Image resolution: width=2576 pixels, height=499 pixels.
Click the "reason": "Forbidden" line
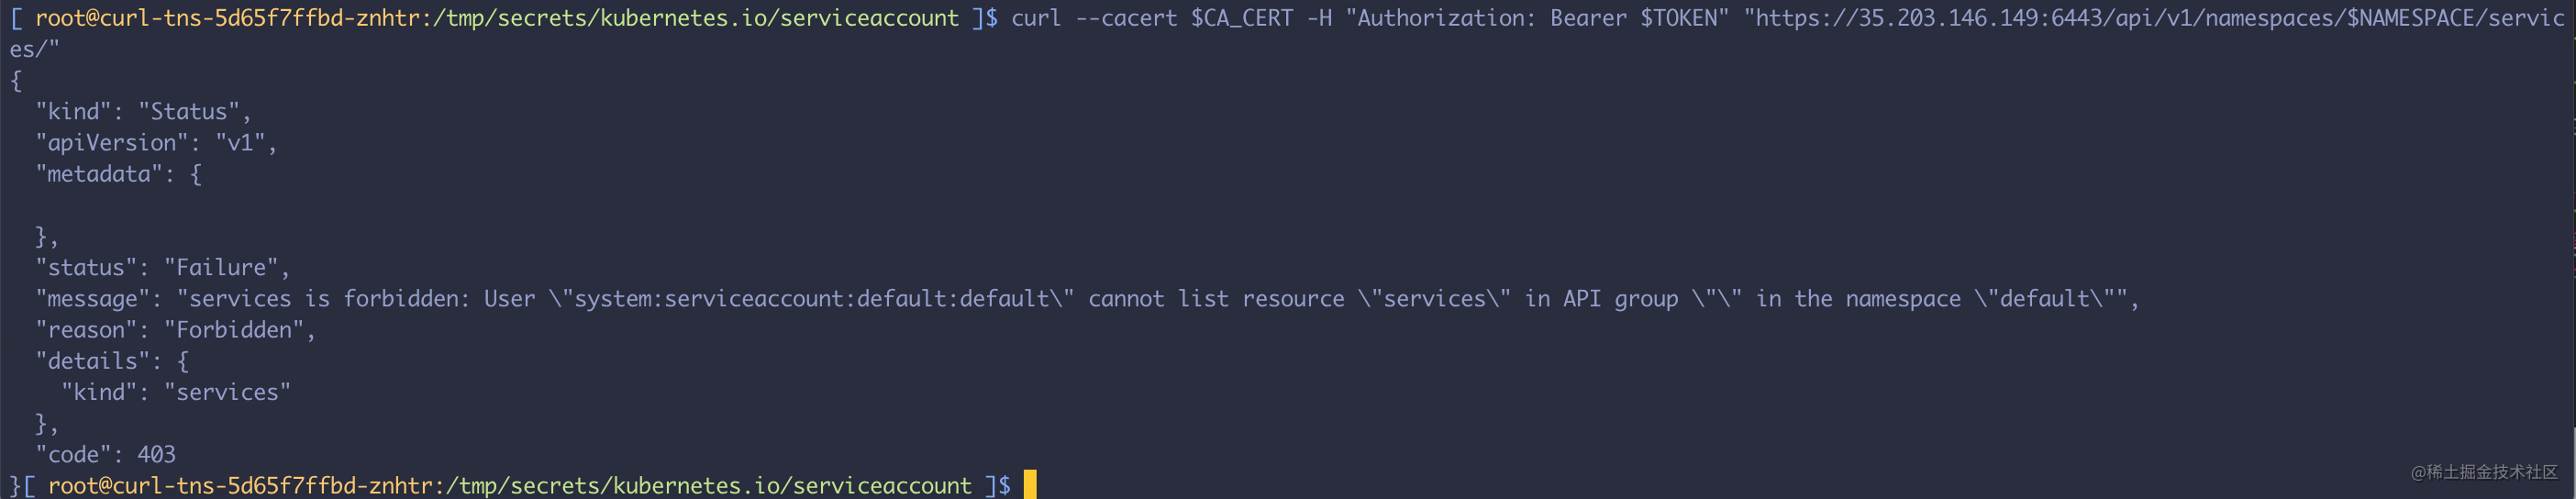(175, 330)
